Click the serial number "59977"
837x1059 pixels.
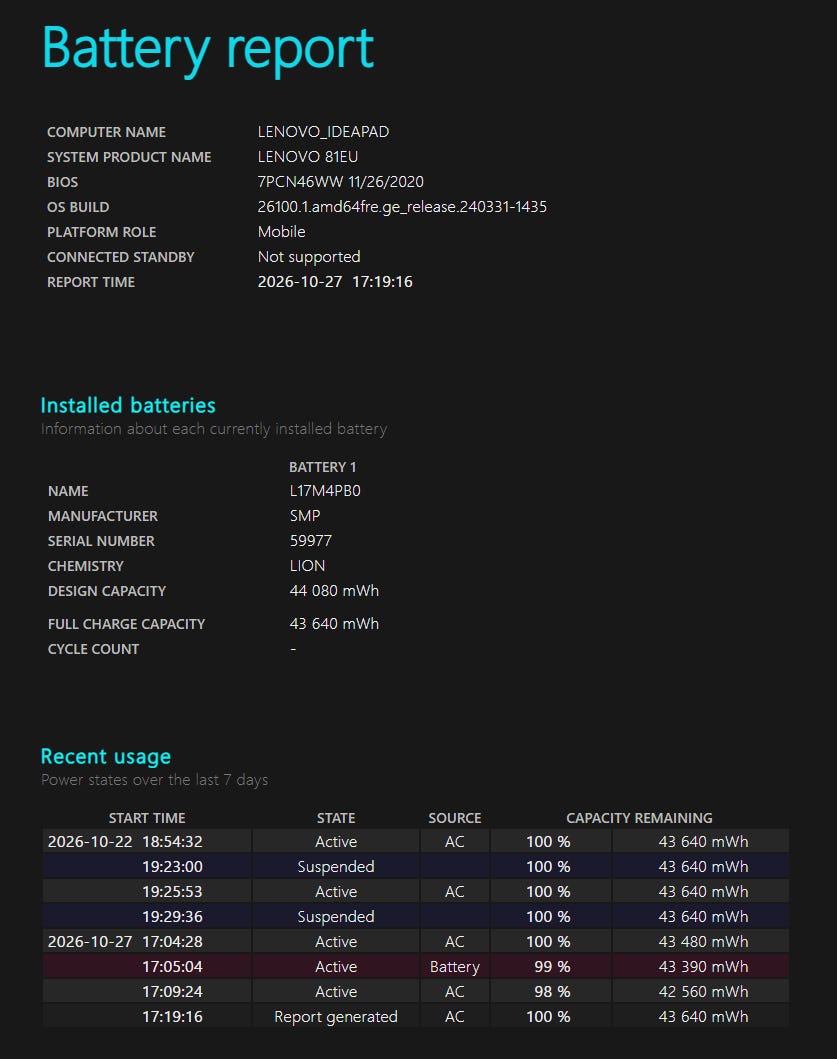coord(311,541)
